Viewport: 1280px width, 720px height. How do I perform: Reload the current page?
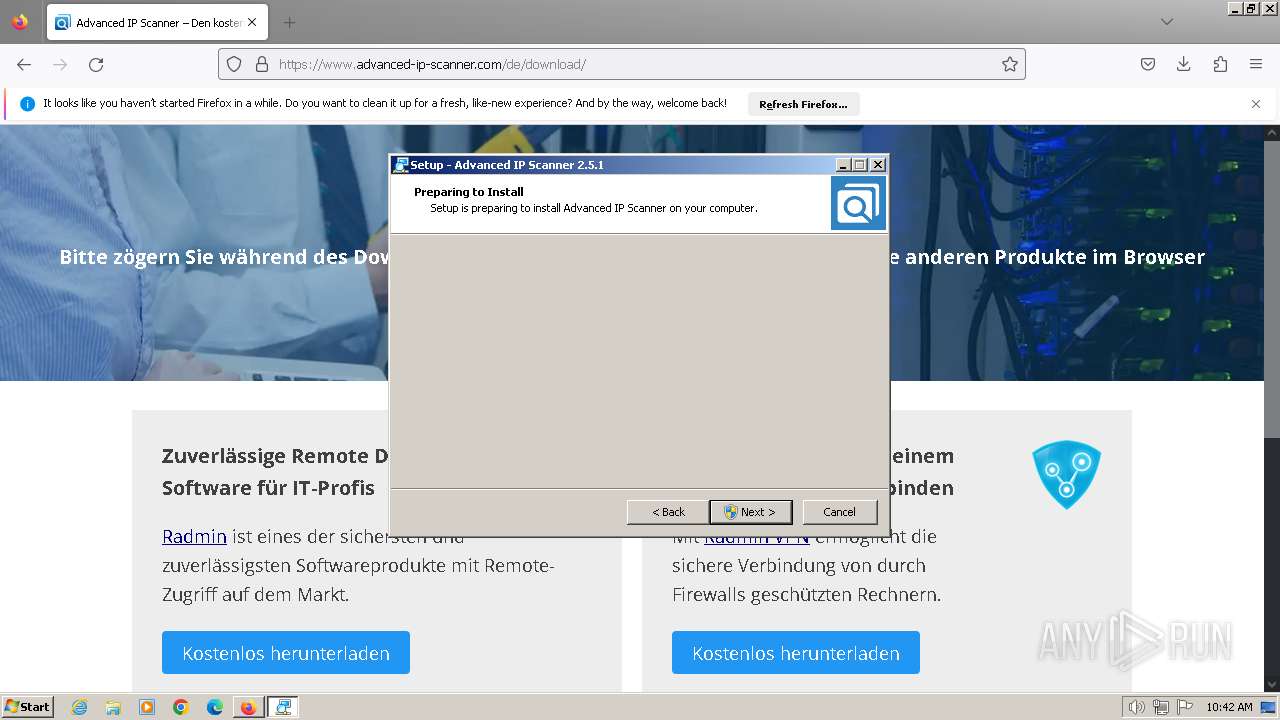pos(96,64)
